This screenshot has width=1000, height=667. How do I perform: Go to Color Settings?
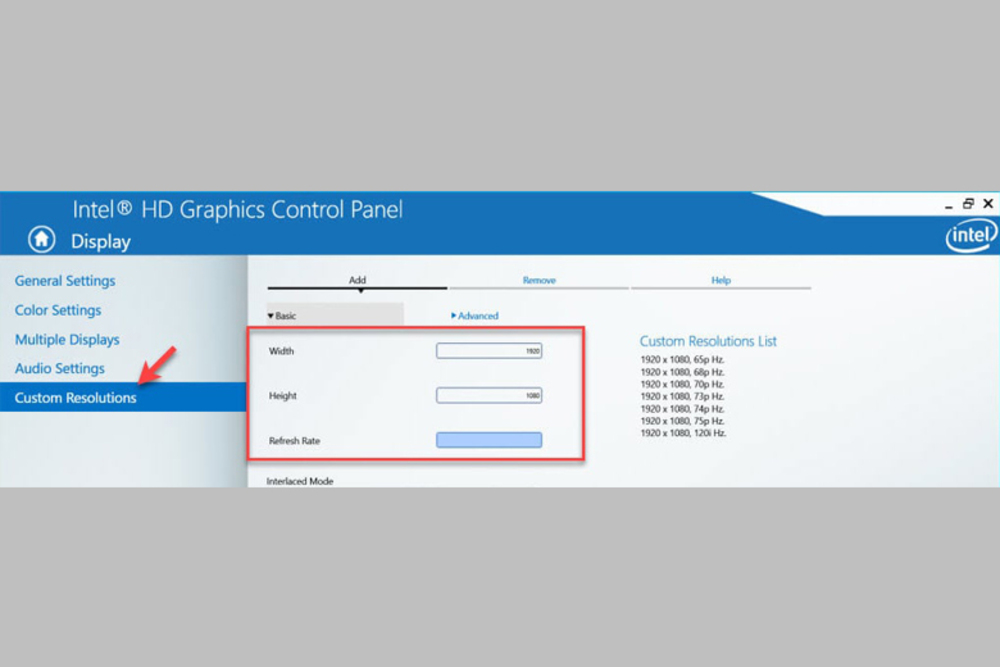point(58,310)
